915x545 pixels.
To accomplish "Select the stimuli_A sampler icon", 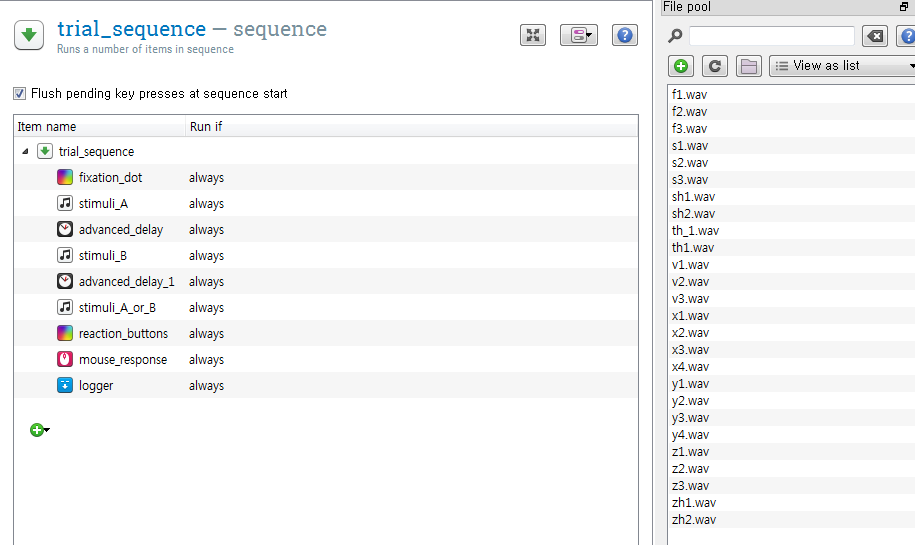I will [65, 203].
